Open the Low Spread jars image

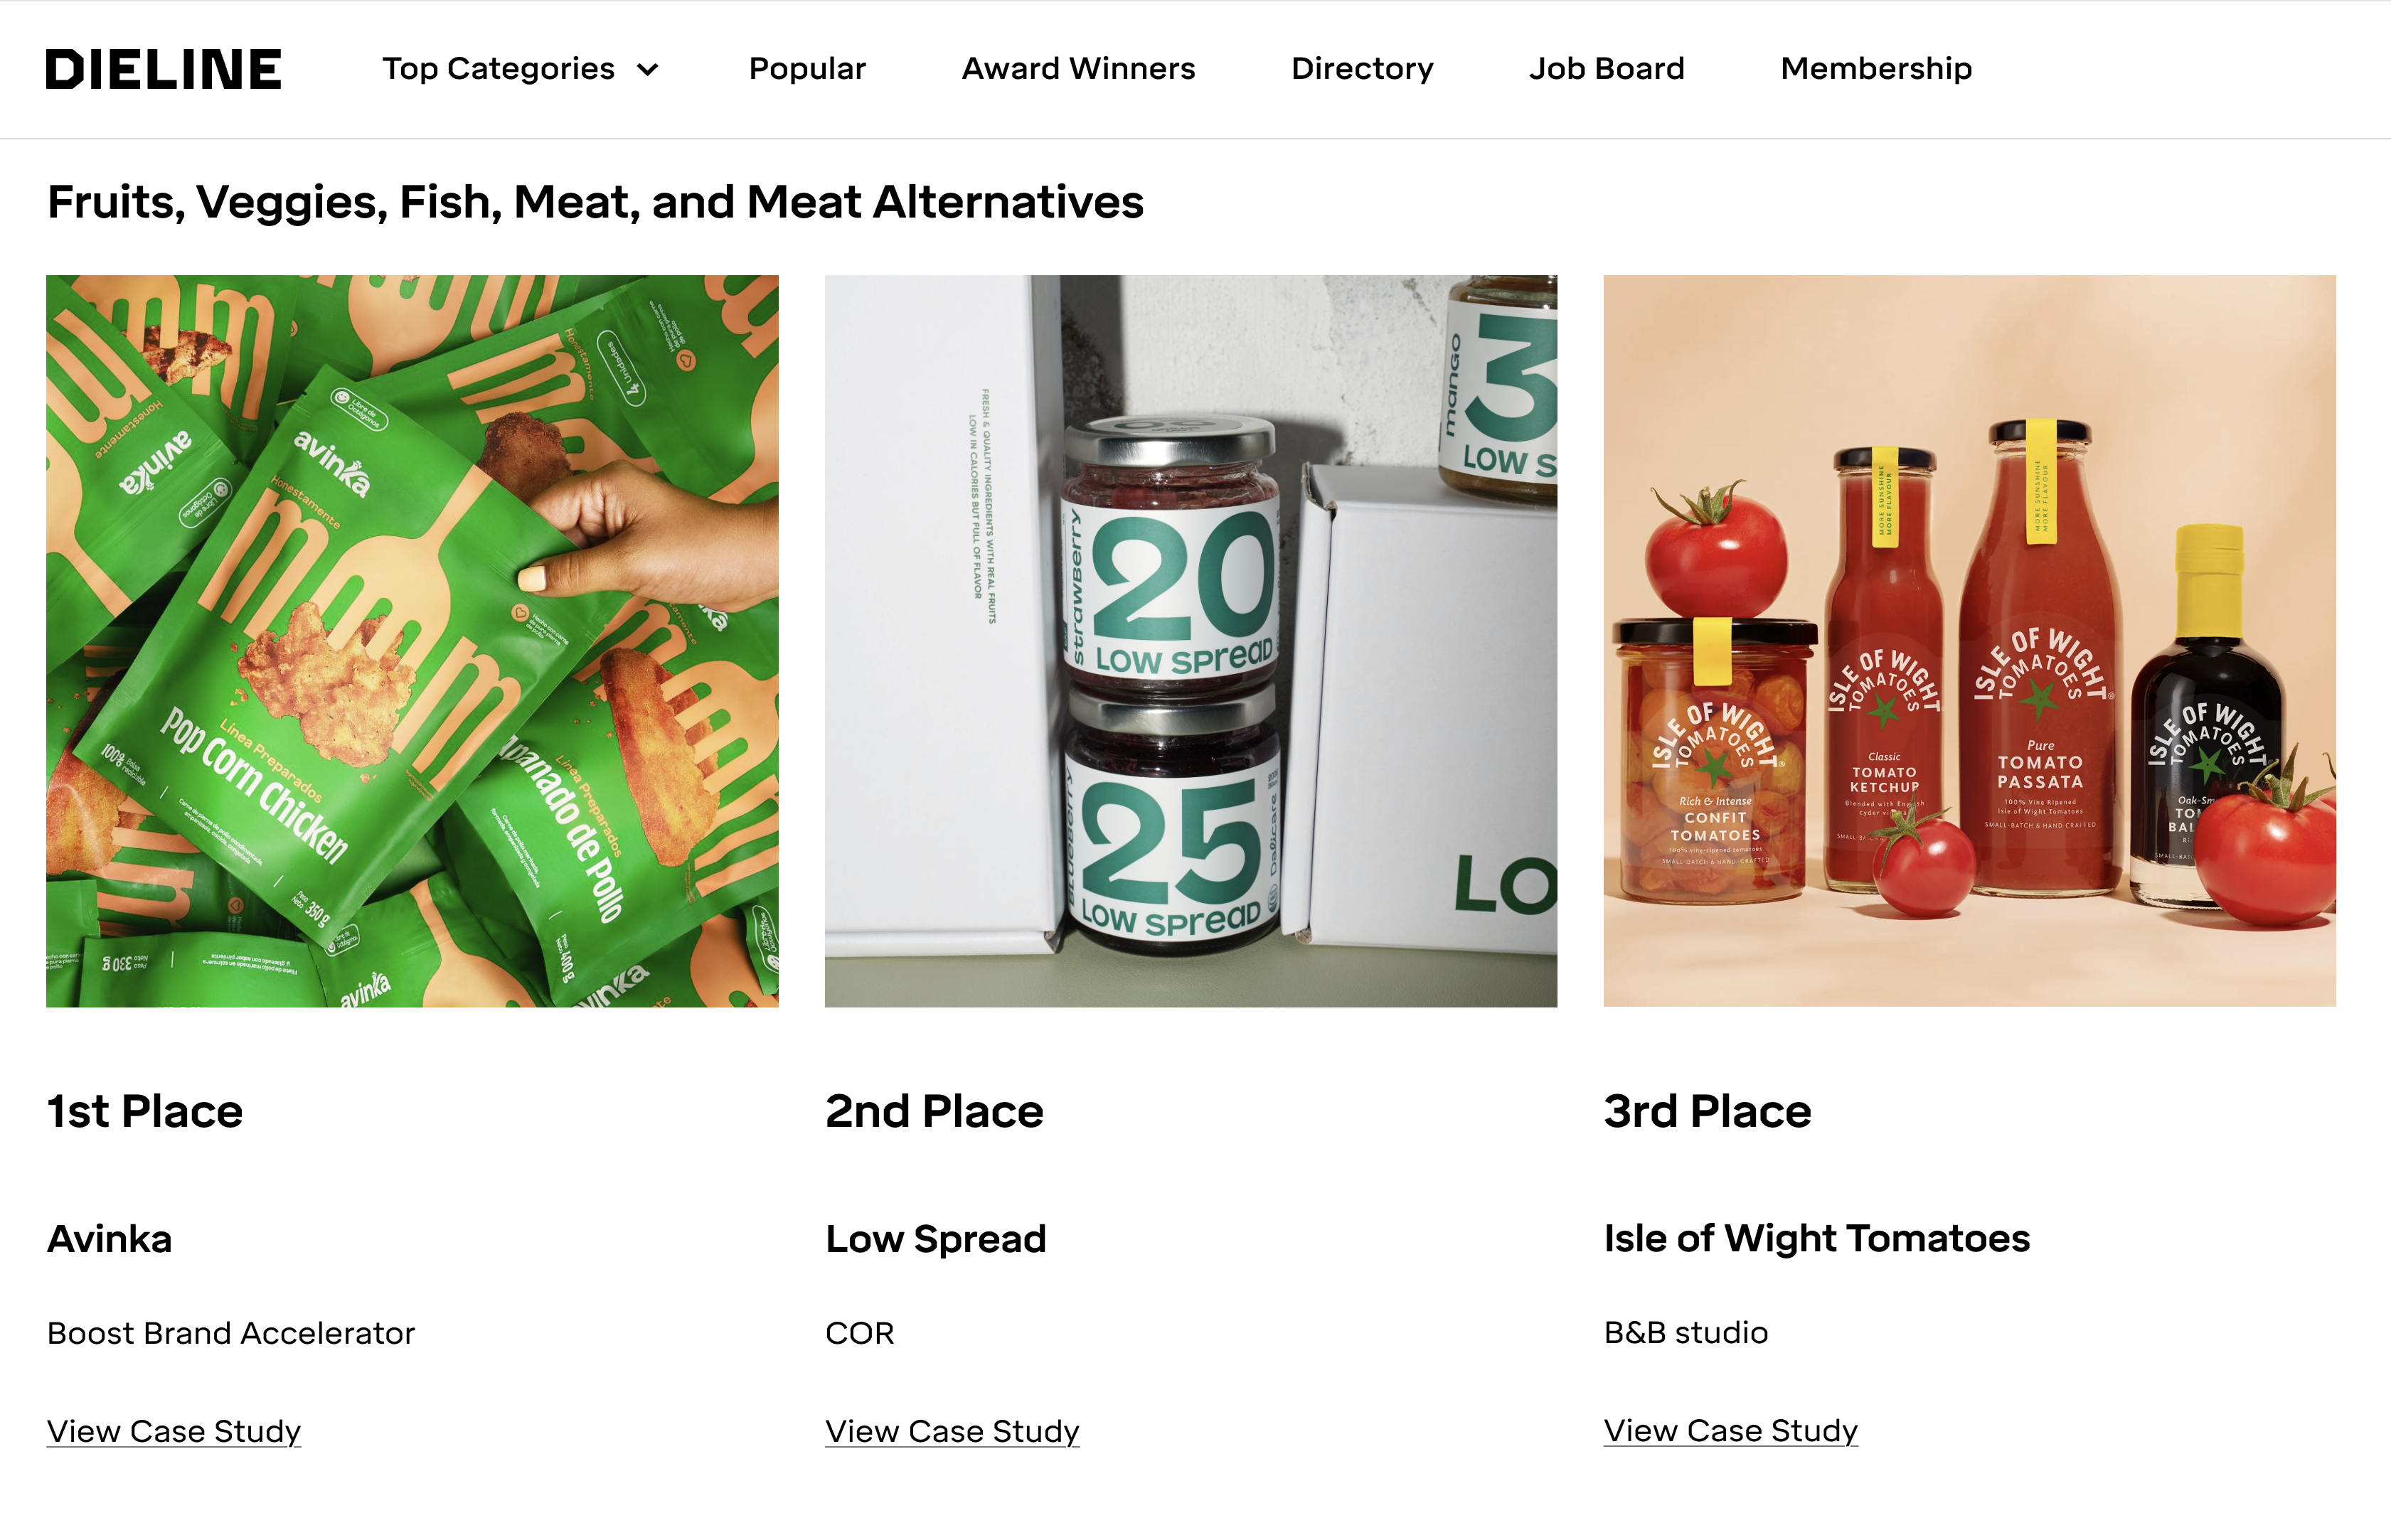1191,641
